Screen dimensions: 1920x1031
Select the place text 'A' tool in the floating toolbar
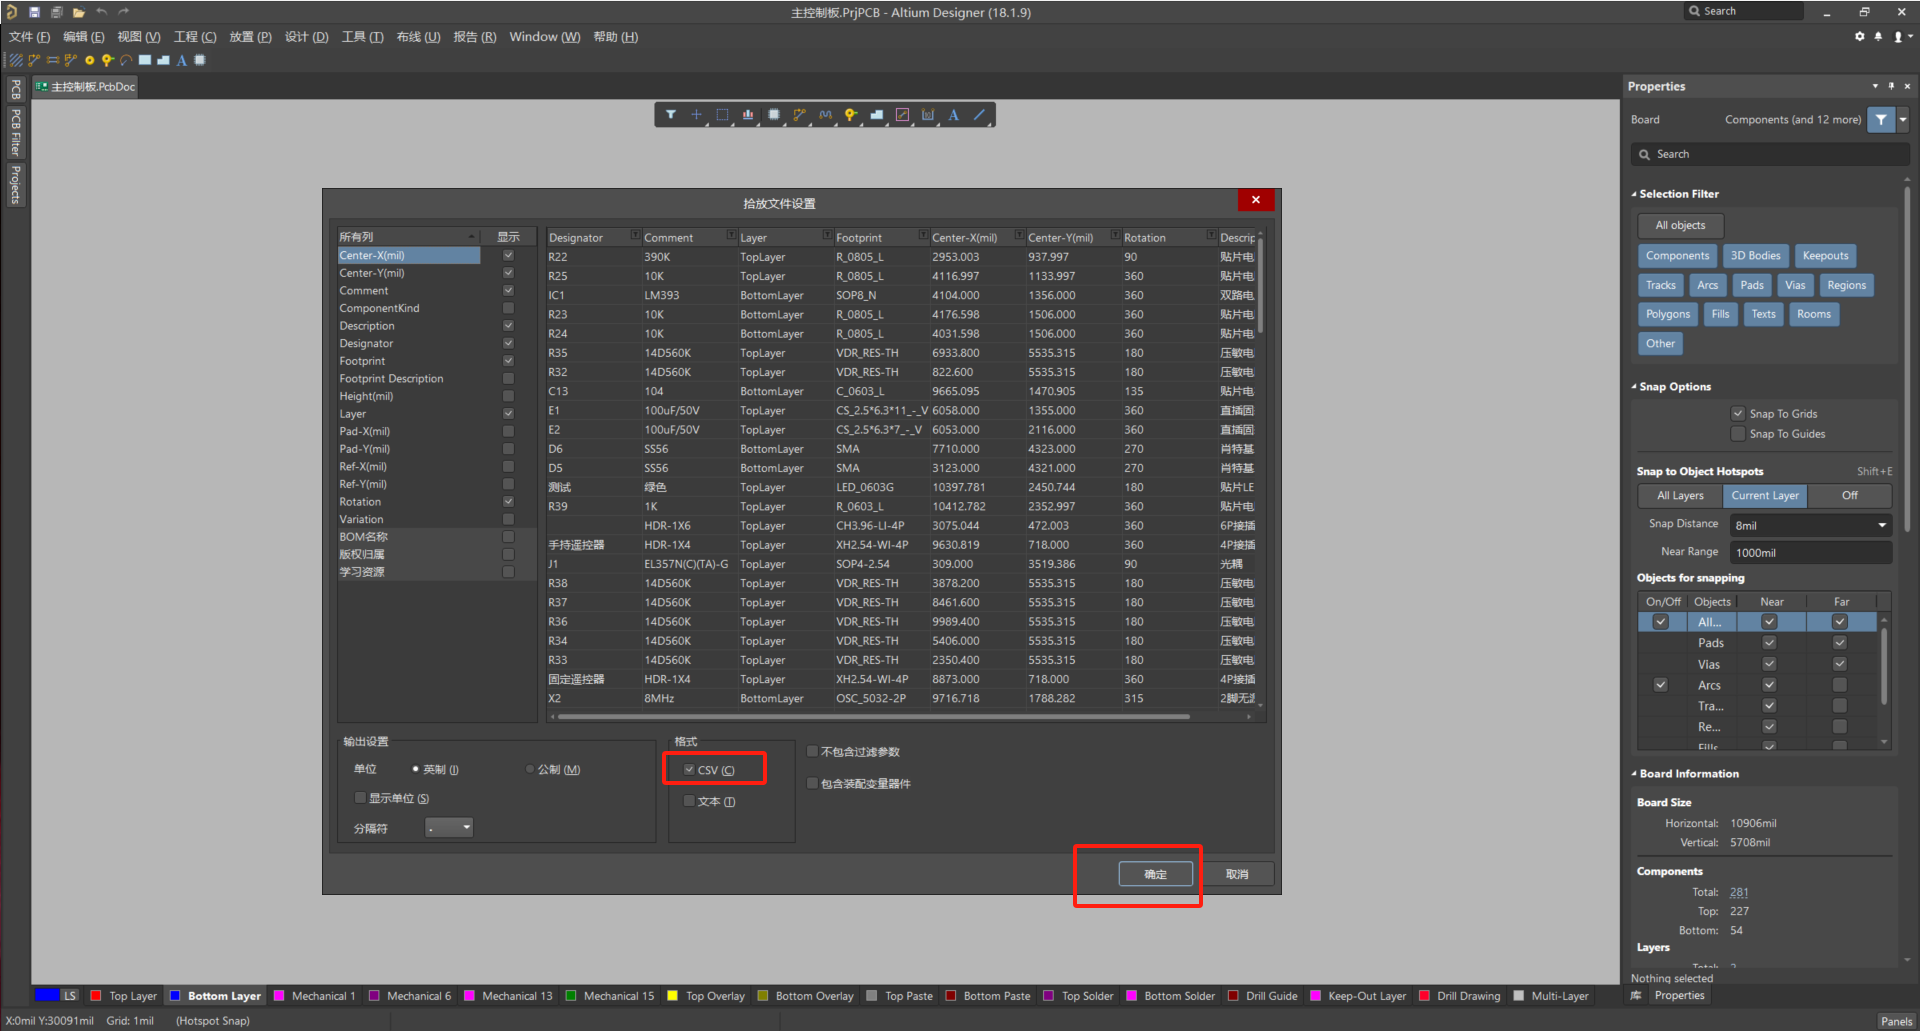[953, 115]
